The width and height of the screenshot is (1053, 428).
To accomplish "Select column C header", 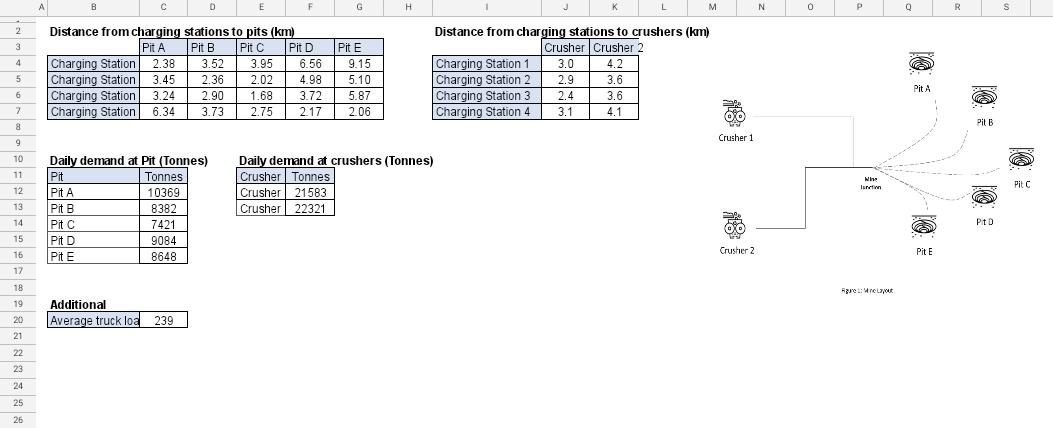I will [163, 7].
